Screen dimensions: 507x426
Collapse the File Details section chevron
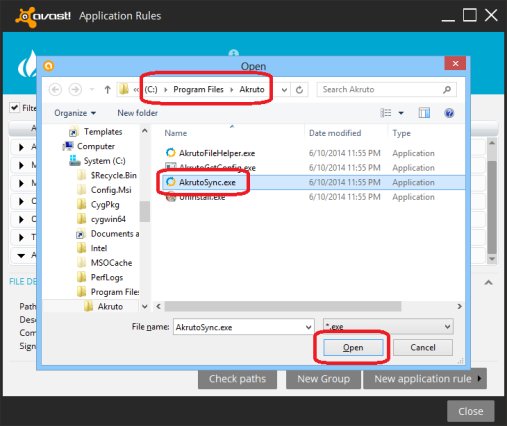489,283
